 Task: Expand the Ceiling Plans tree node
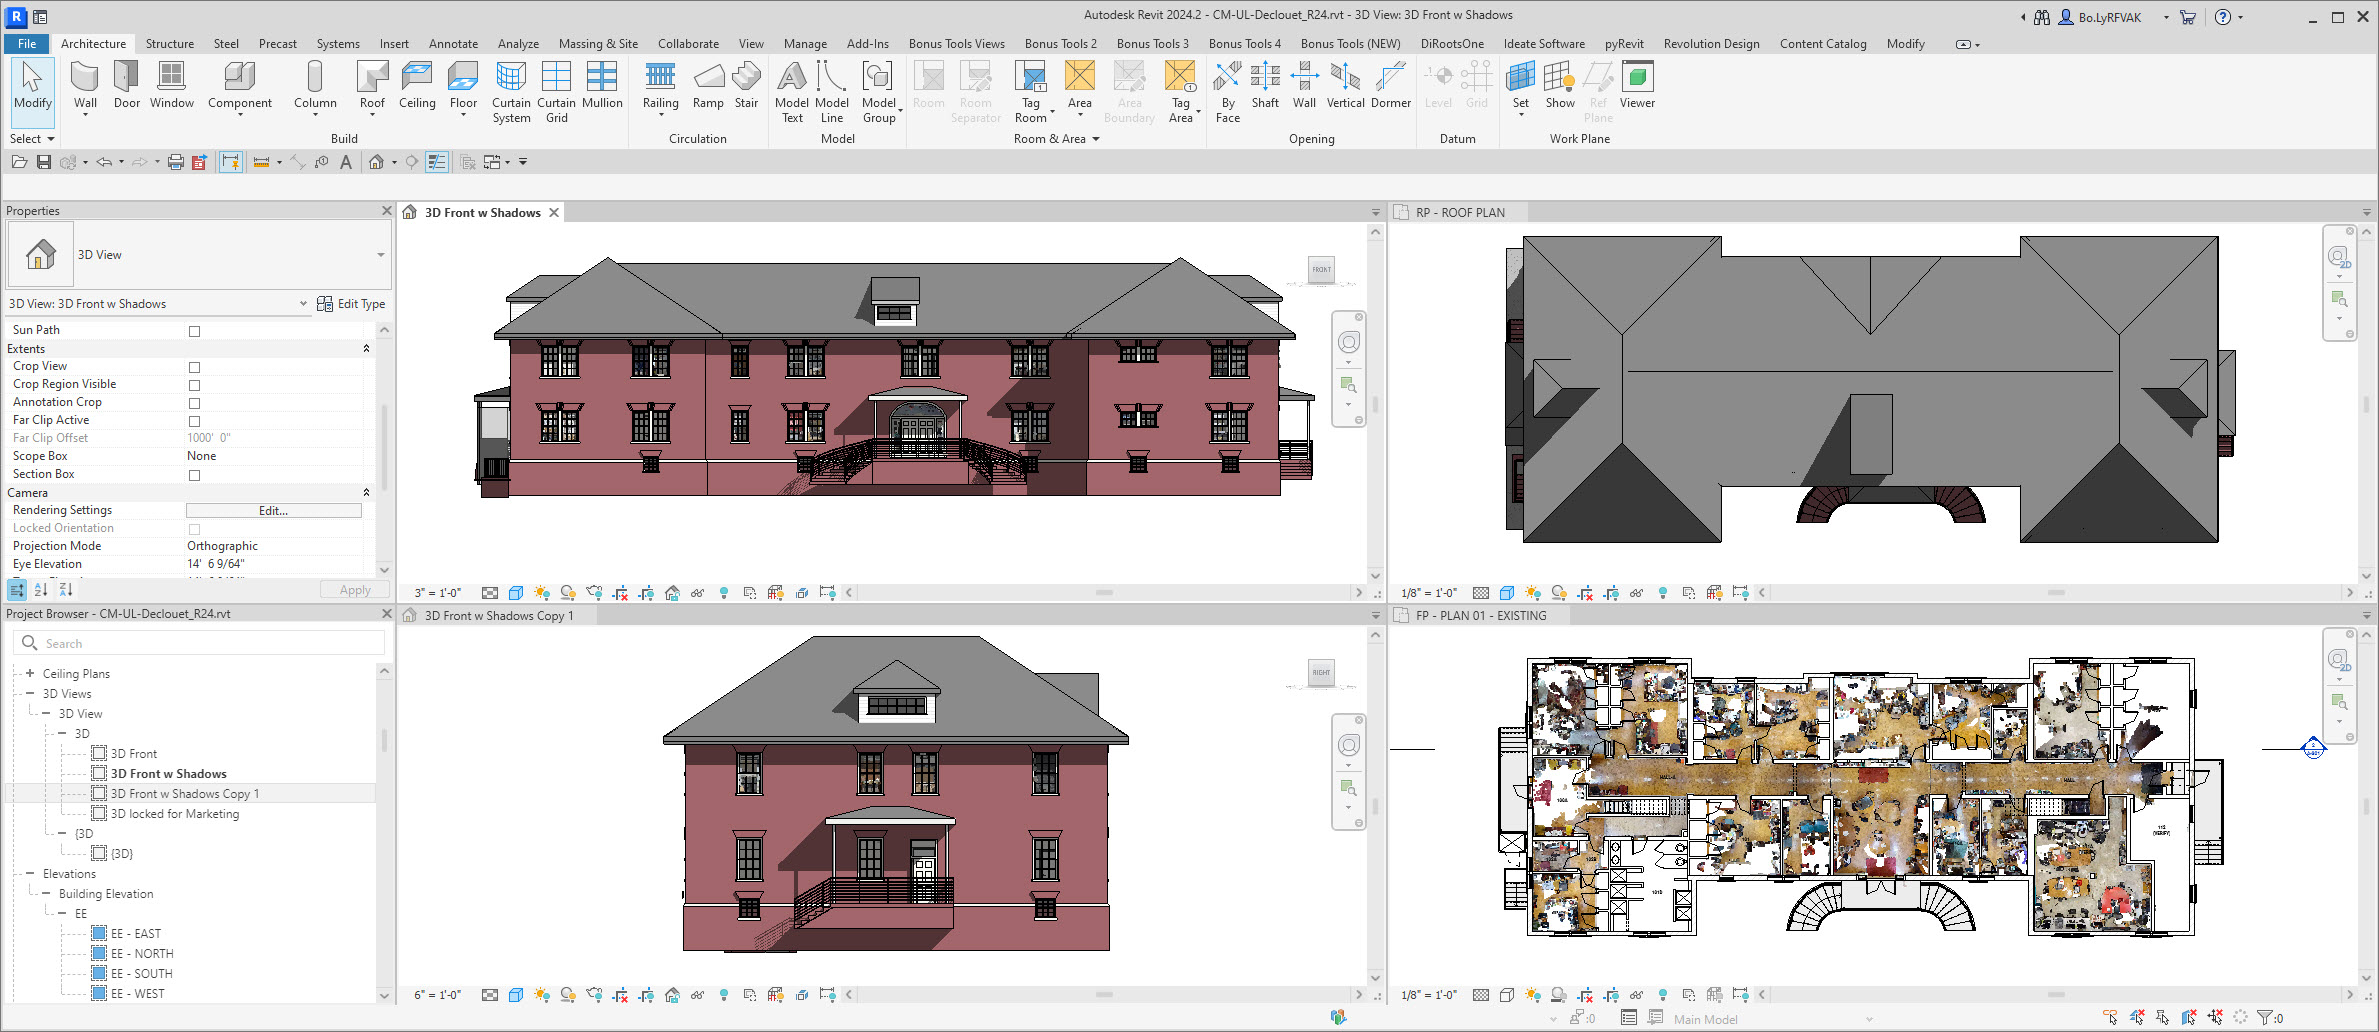pyautogui.click(x=30, y=674)
